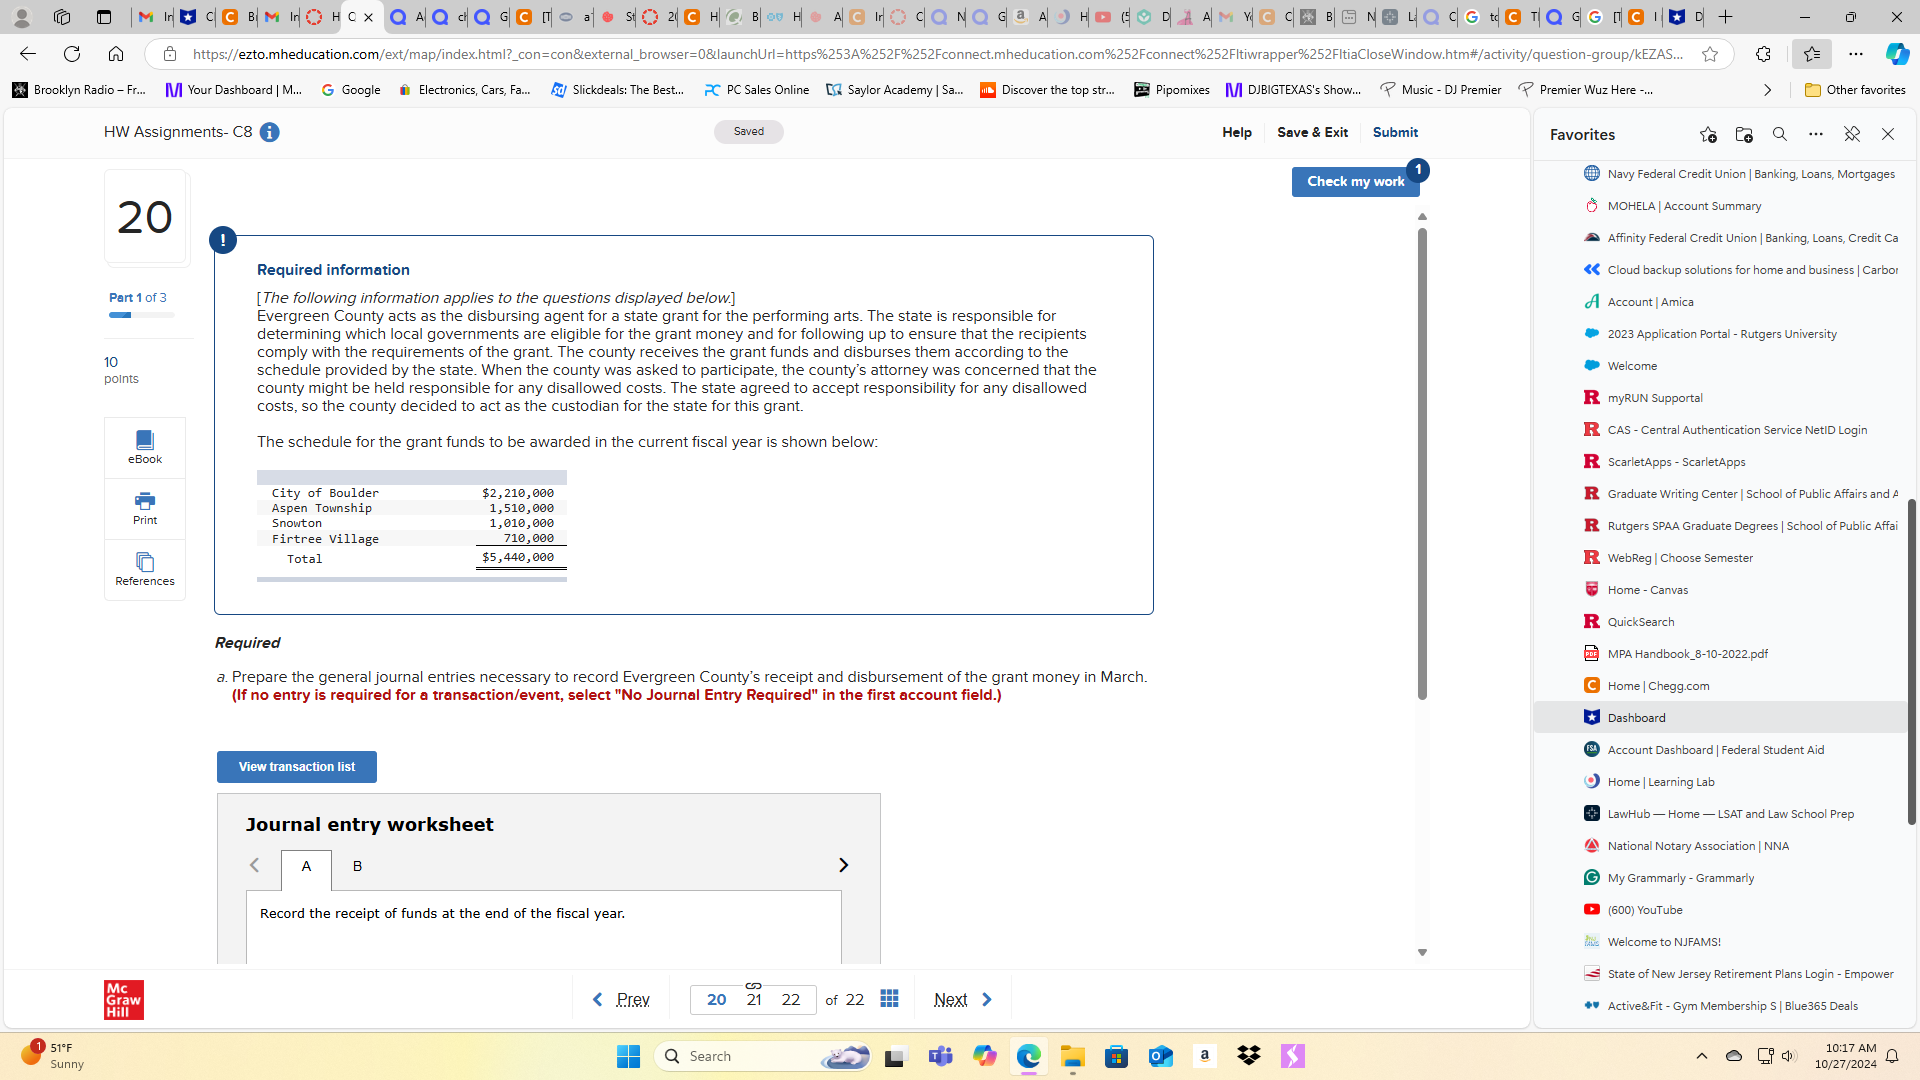Open Favorites more options menu
The image size is (1920, 1080).
[x=1816, y=134]
